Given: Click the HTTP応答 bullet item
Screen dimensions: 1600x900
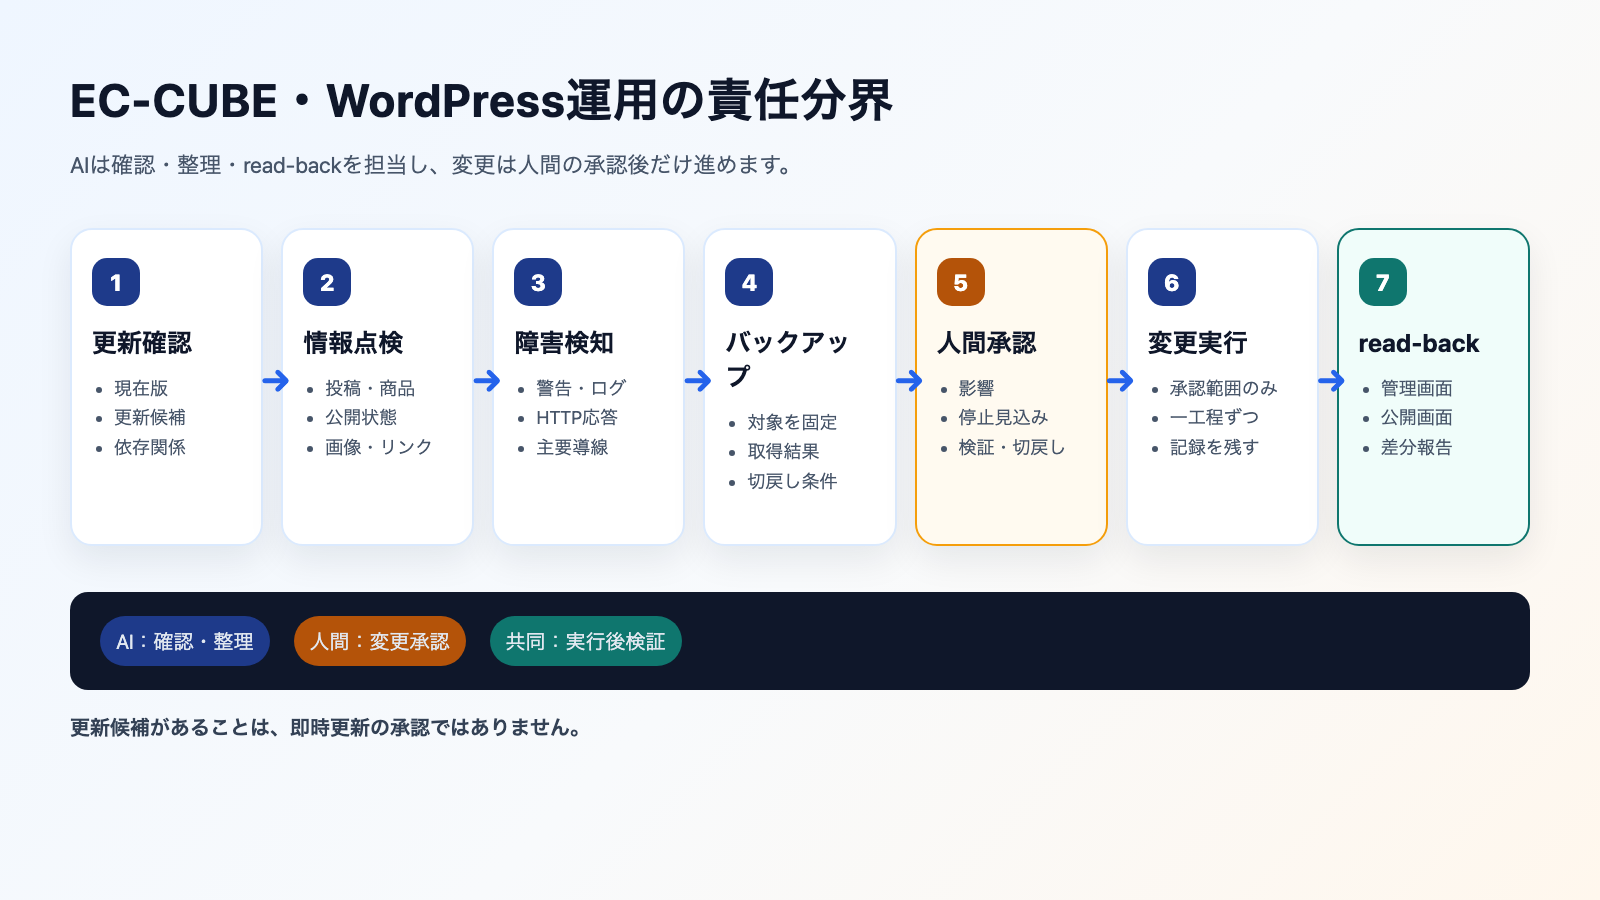Looking at the screenshot, I should pos(577,417).
